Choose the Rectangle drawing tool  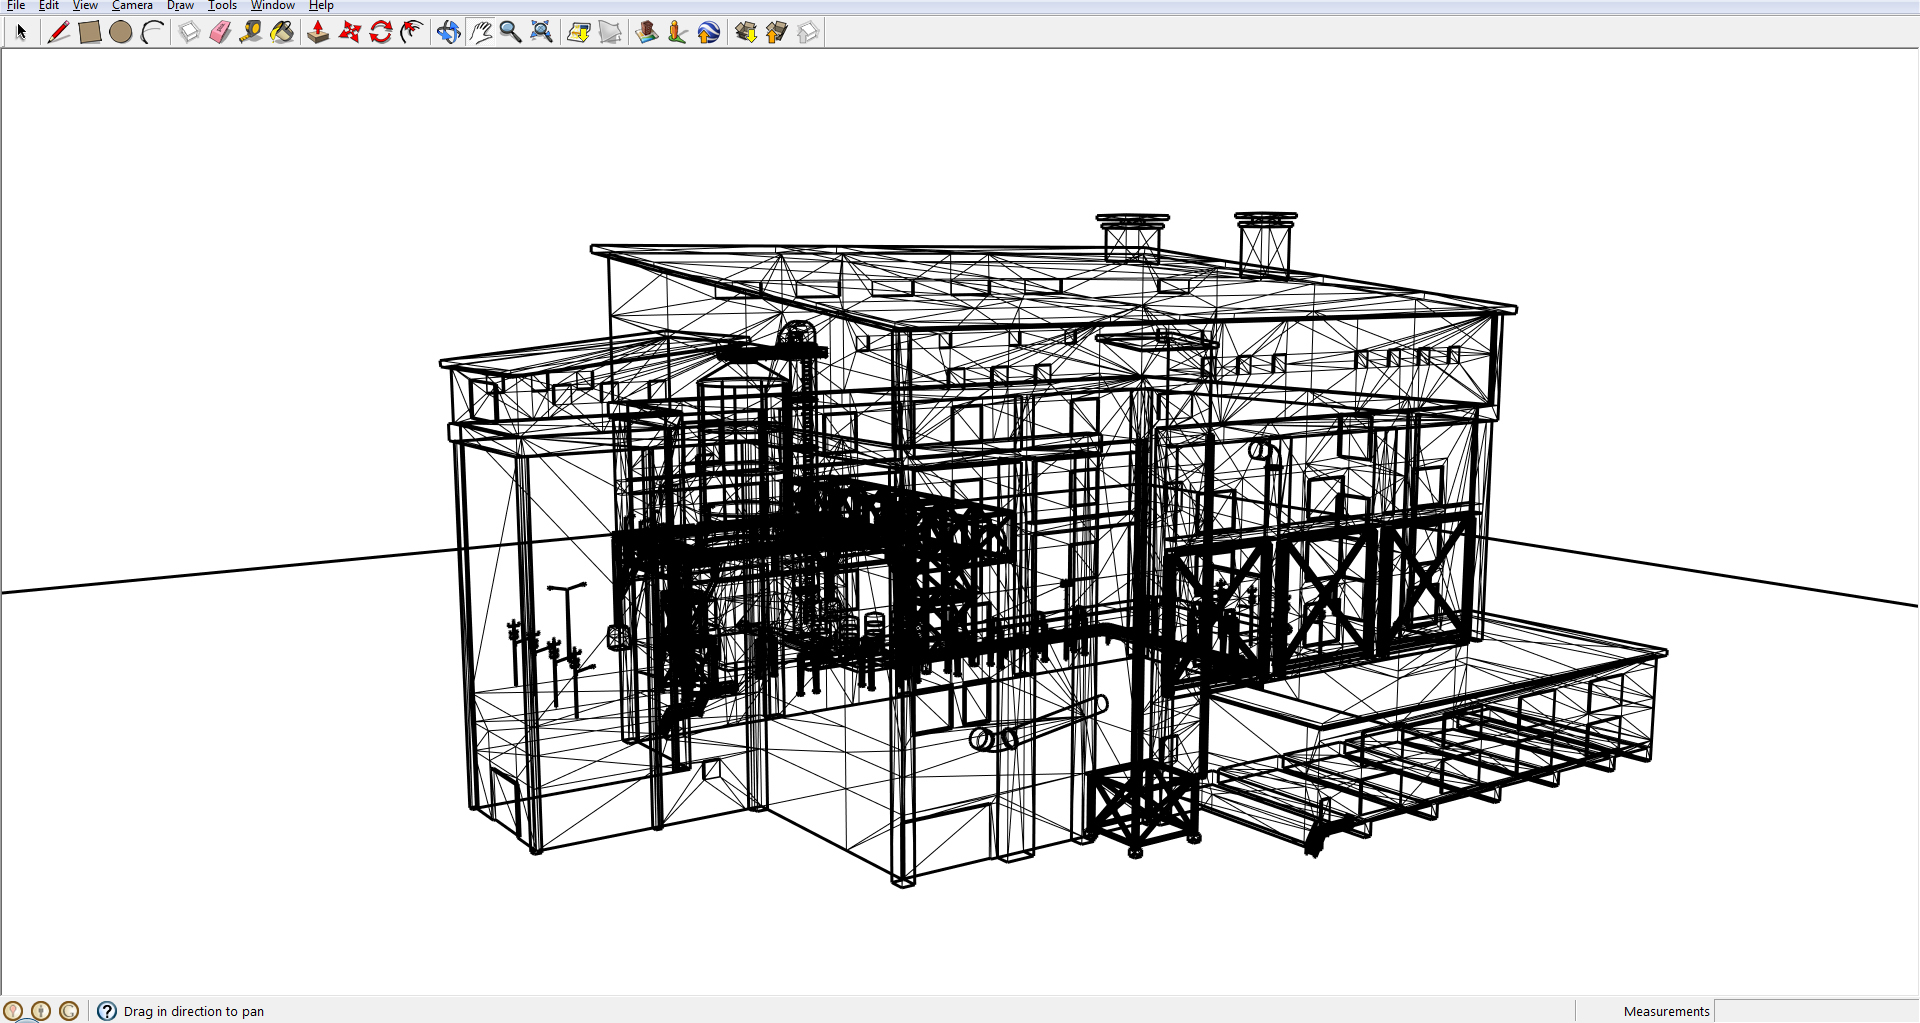point(89,31)
